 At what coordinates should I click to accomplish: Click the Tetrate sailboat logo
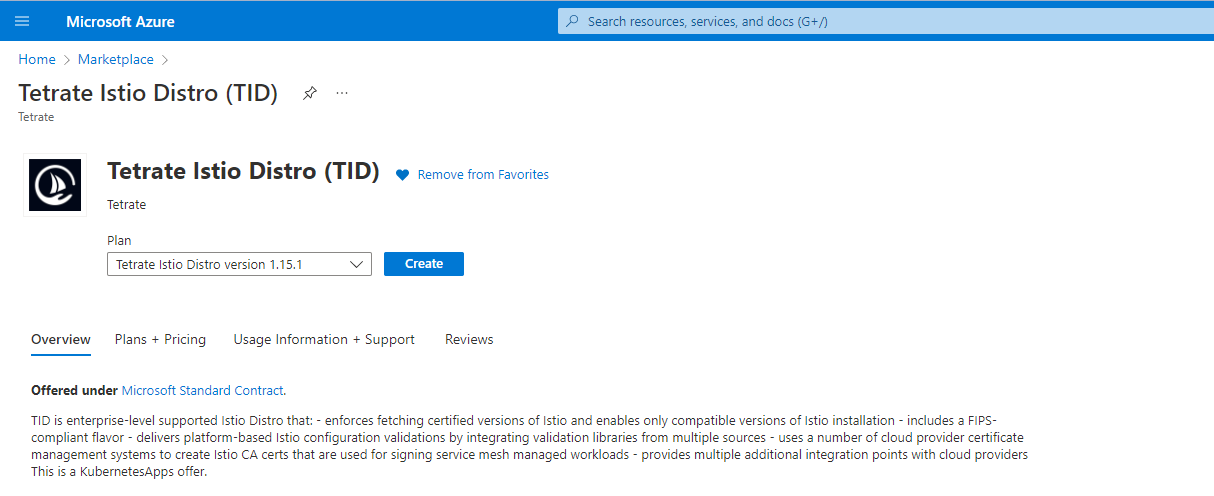click(x=55, y=185)
